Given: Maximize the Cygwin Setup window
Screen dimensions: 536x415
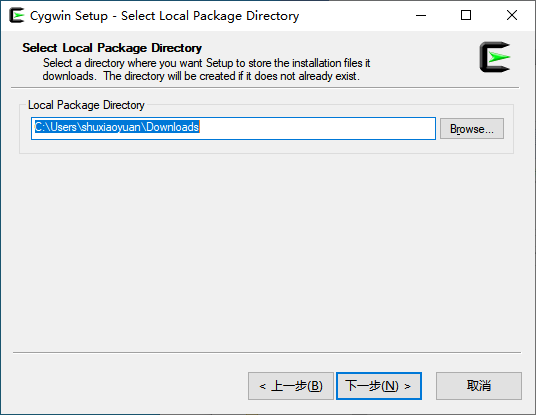Looking at the screenshot, I should 466,15.
